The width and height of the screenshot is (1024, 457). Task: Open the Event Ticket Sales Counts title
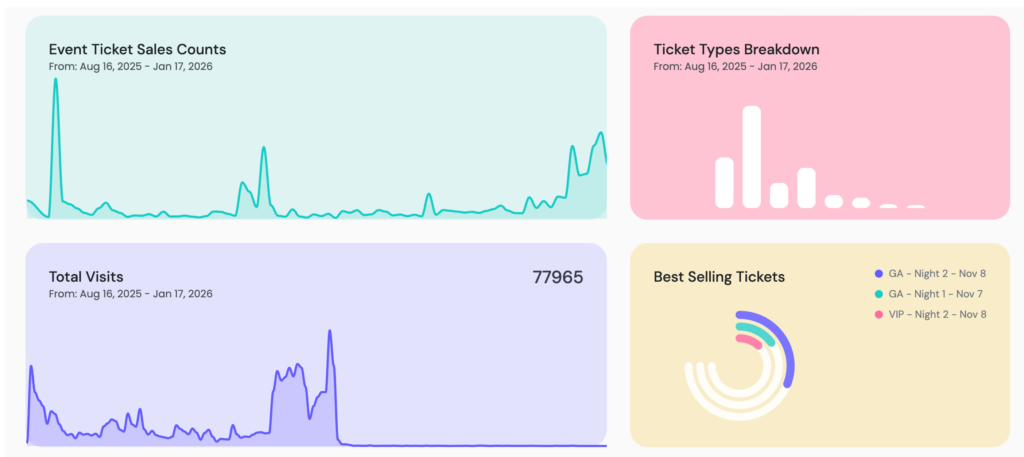coord(137,48)
